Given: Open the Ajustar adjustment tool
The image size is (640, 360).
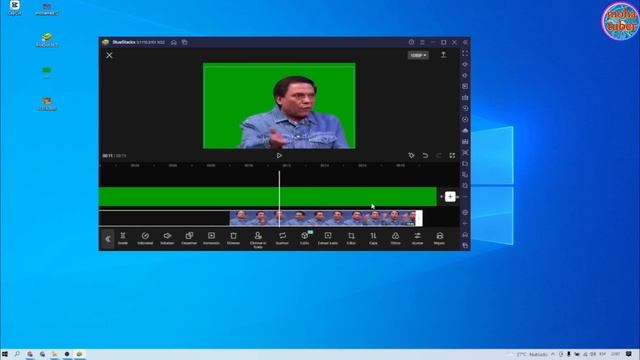Looking at the screenshot, I should click(418, 238).
